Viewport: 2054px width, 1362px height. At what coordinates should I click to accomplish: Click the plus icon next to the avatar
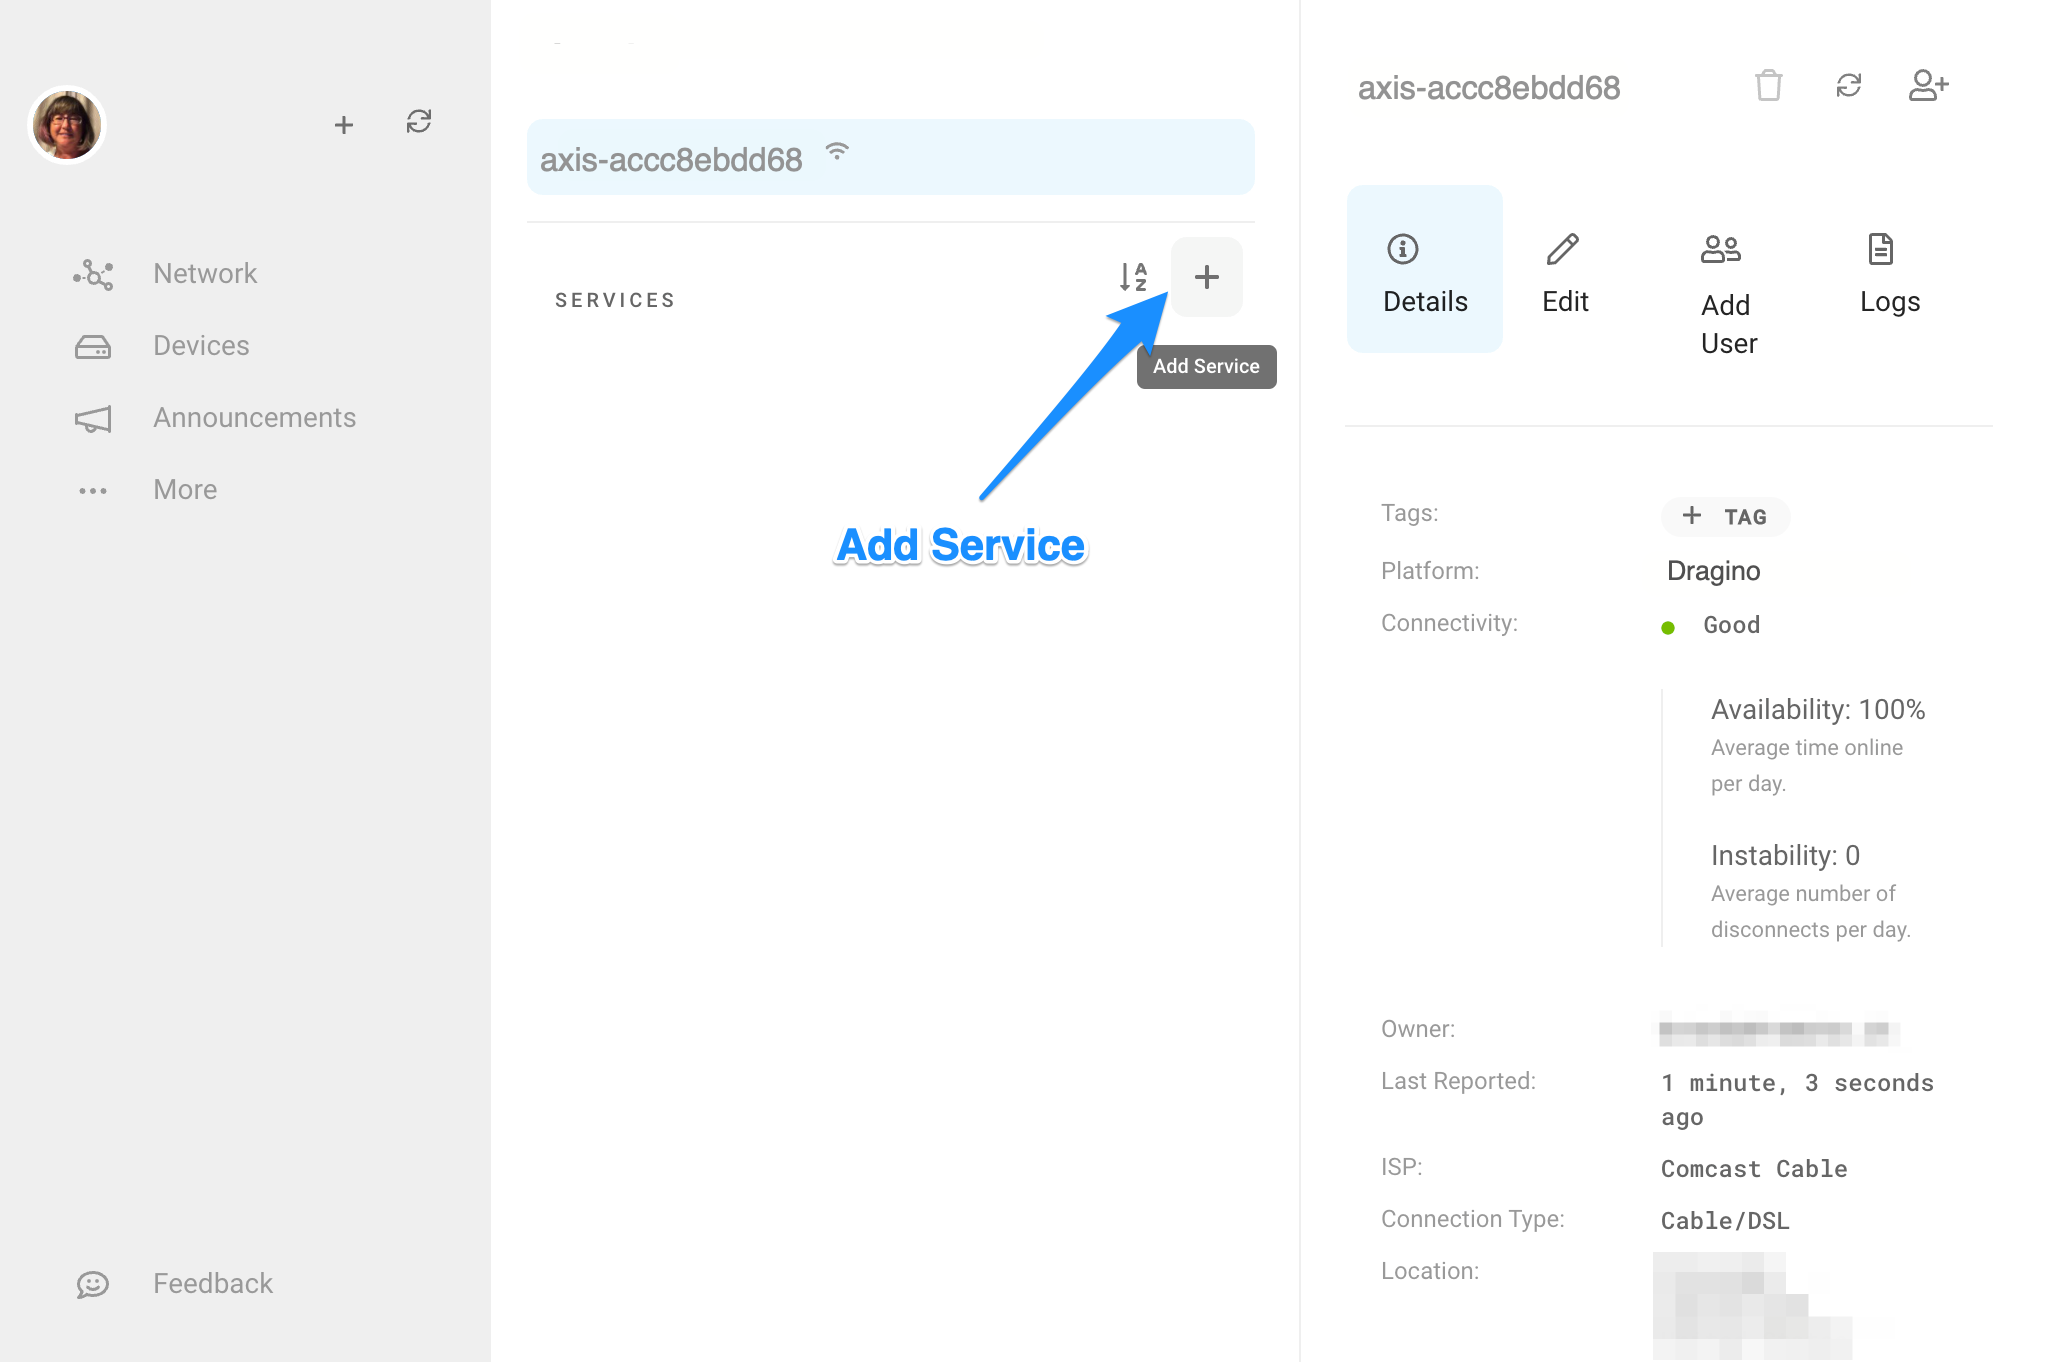point(343,125)
